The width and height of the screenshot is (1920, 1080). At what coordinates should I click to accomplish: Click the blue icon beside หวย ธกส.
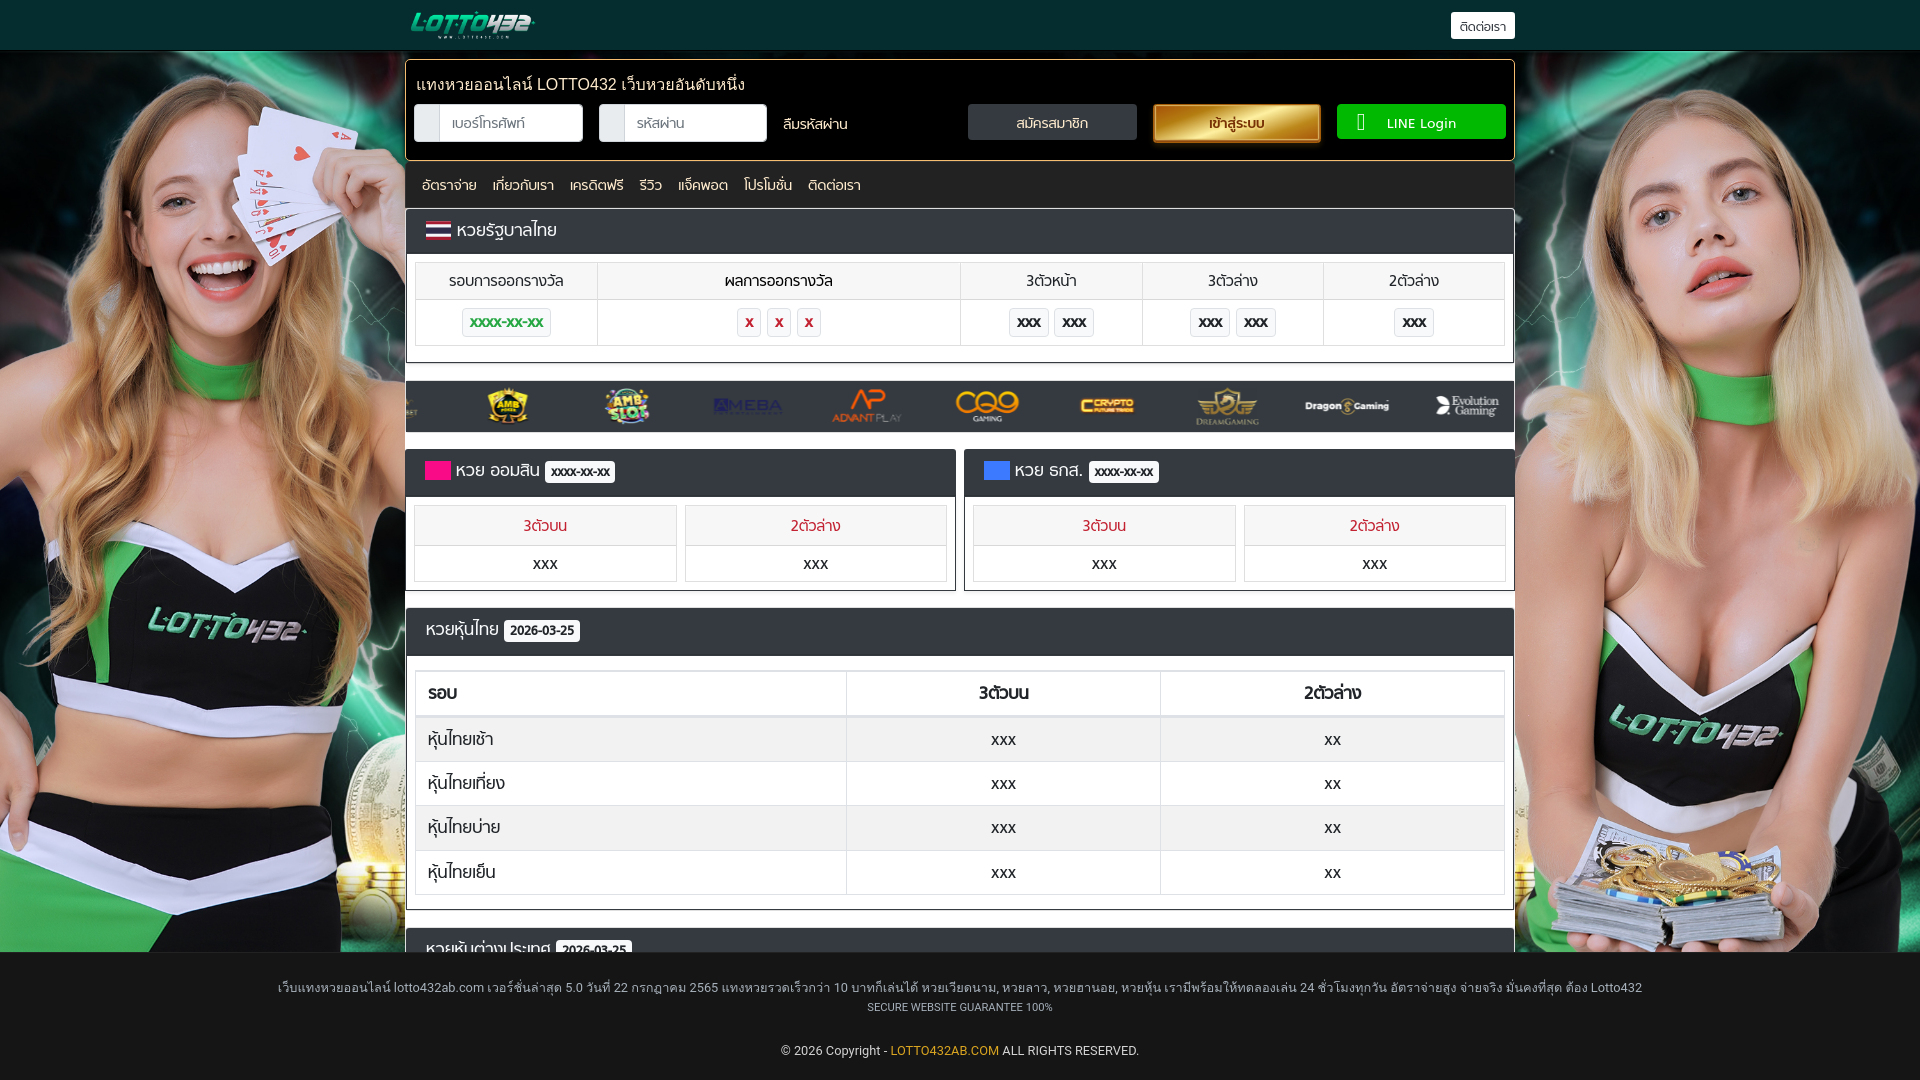click(997, 470)
